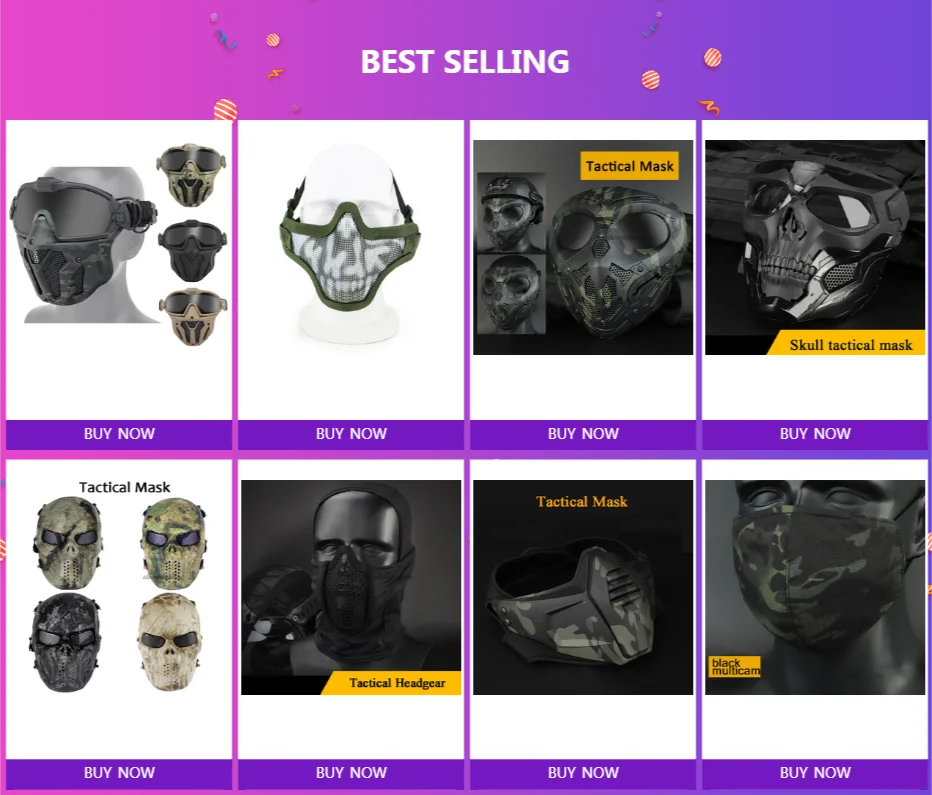The image size is (932, 795).
Task: Select the black goggle mask variant
Action: (192, 251)
